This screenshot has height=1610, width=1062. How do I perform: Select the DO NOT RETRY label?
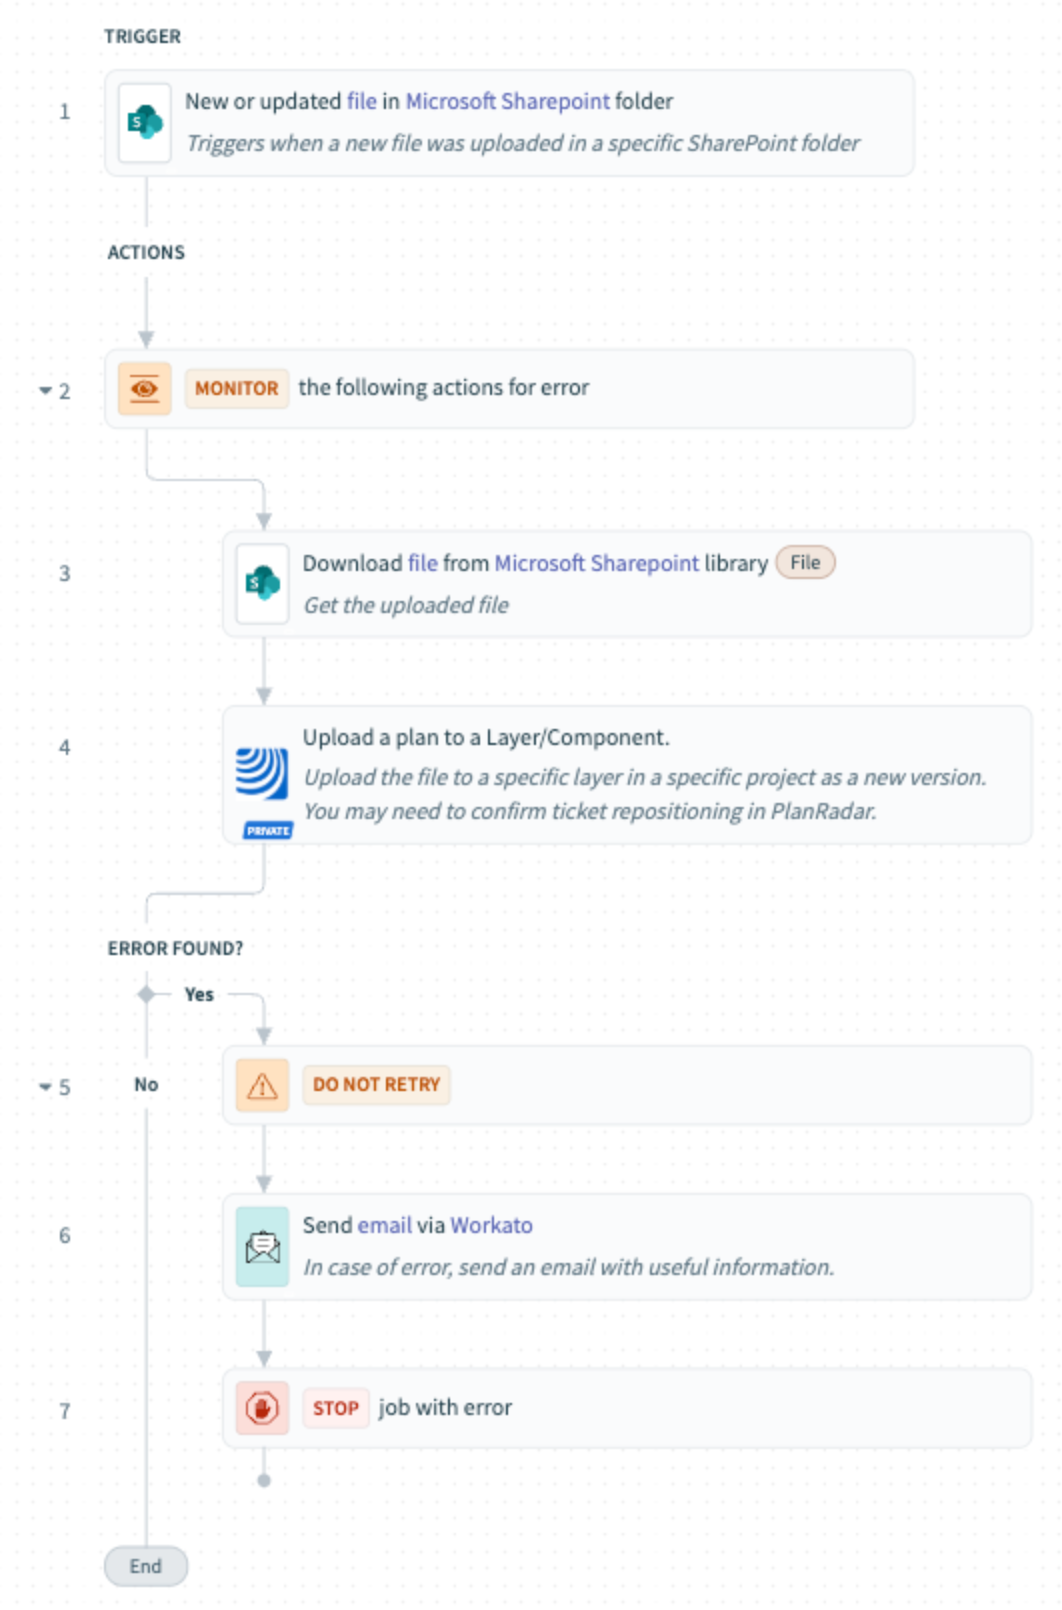(x=376, y=1085)
